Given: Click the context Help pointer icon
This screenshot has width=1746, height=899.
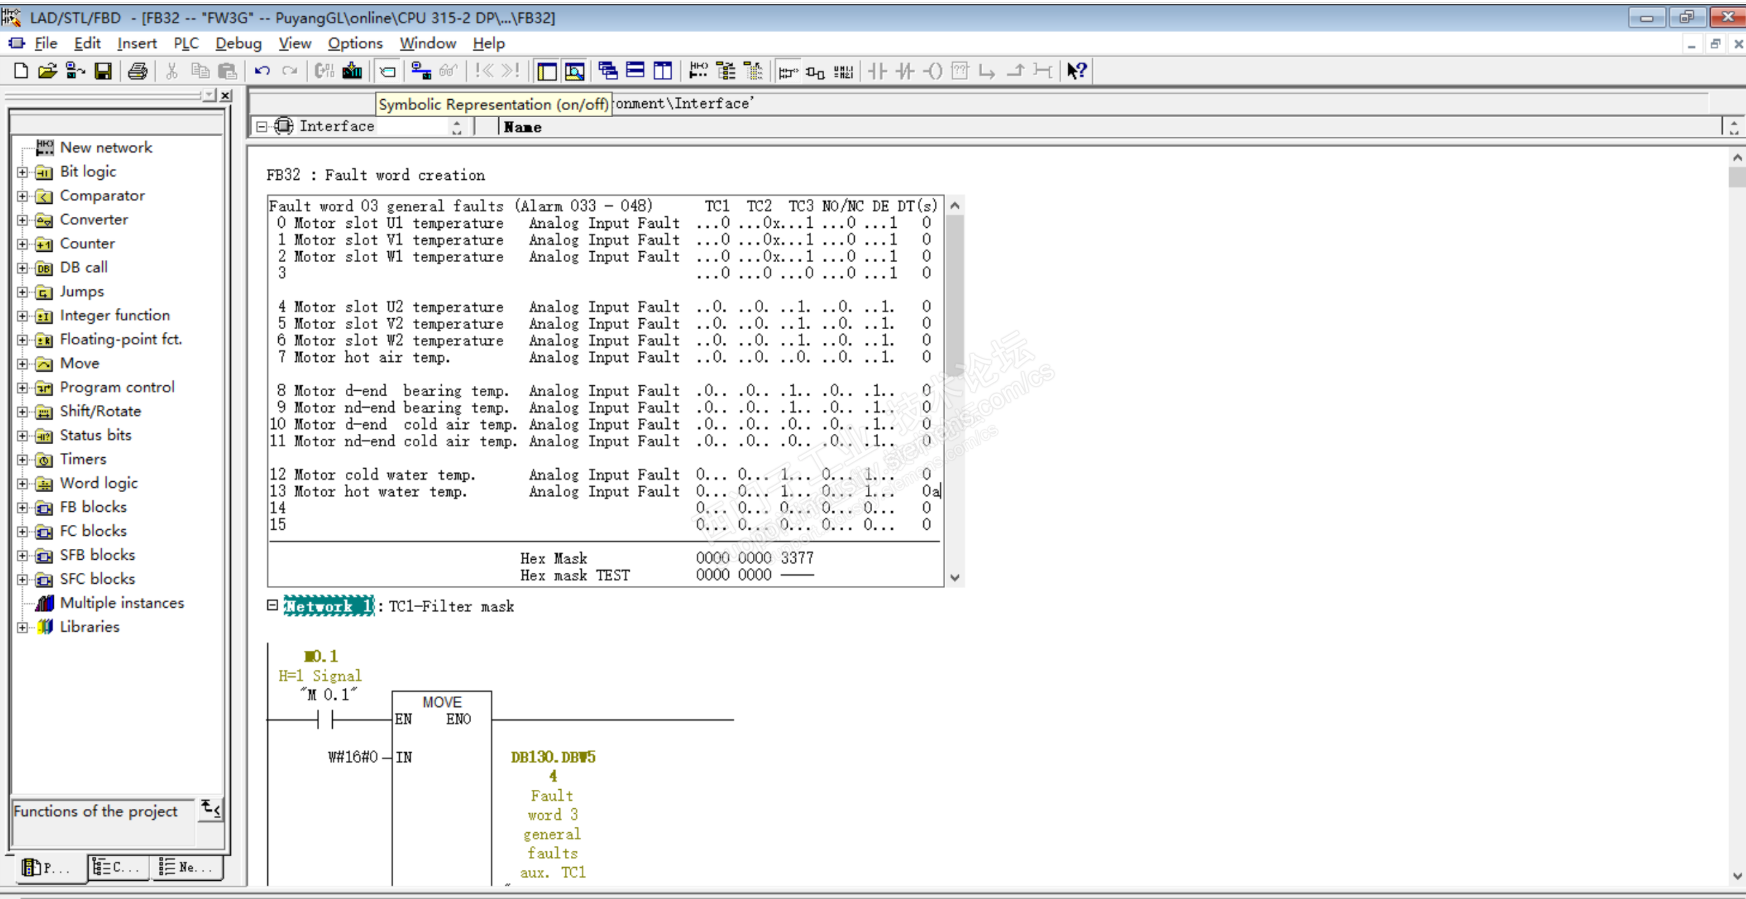Looking at the screenshot, I should tap(1076, 71).
